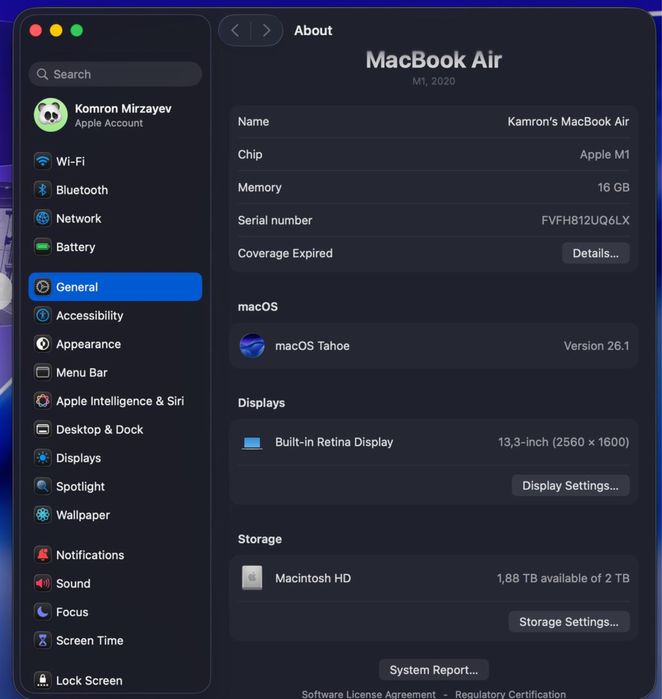
Task: Click the Coverage Expired label
Action: pyautogui.click(x=285, y=253)
